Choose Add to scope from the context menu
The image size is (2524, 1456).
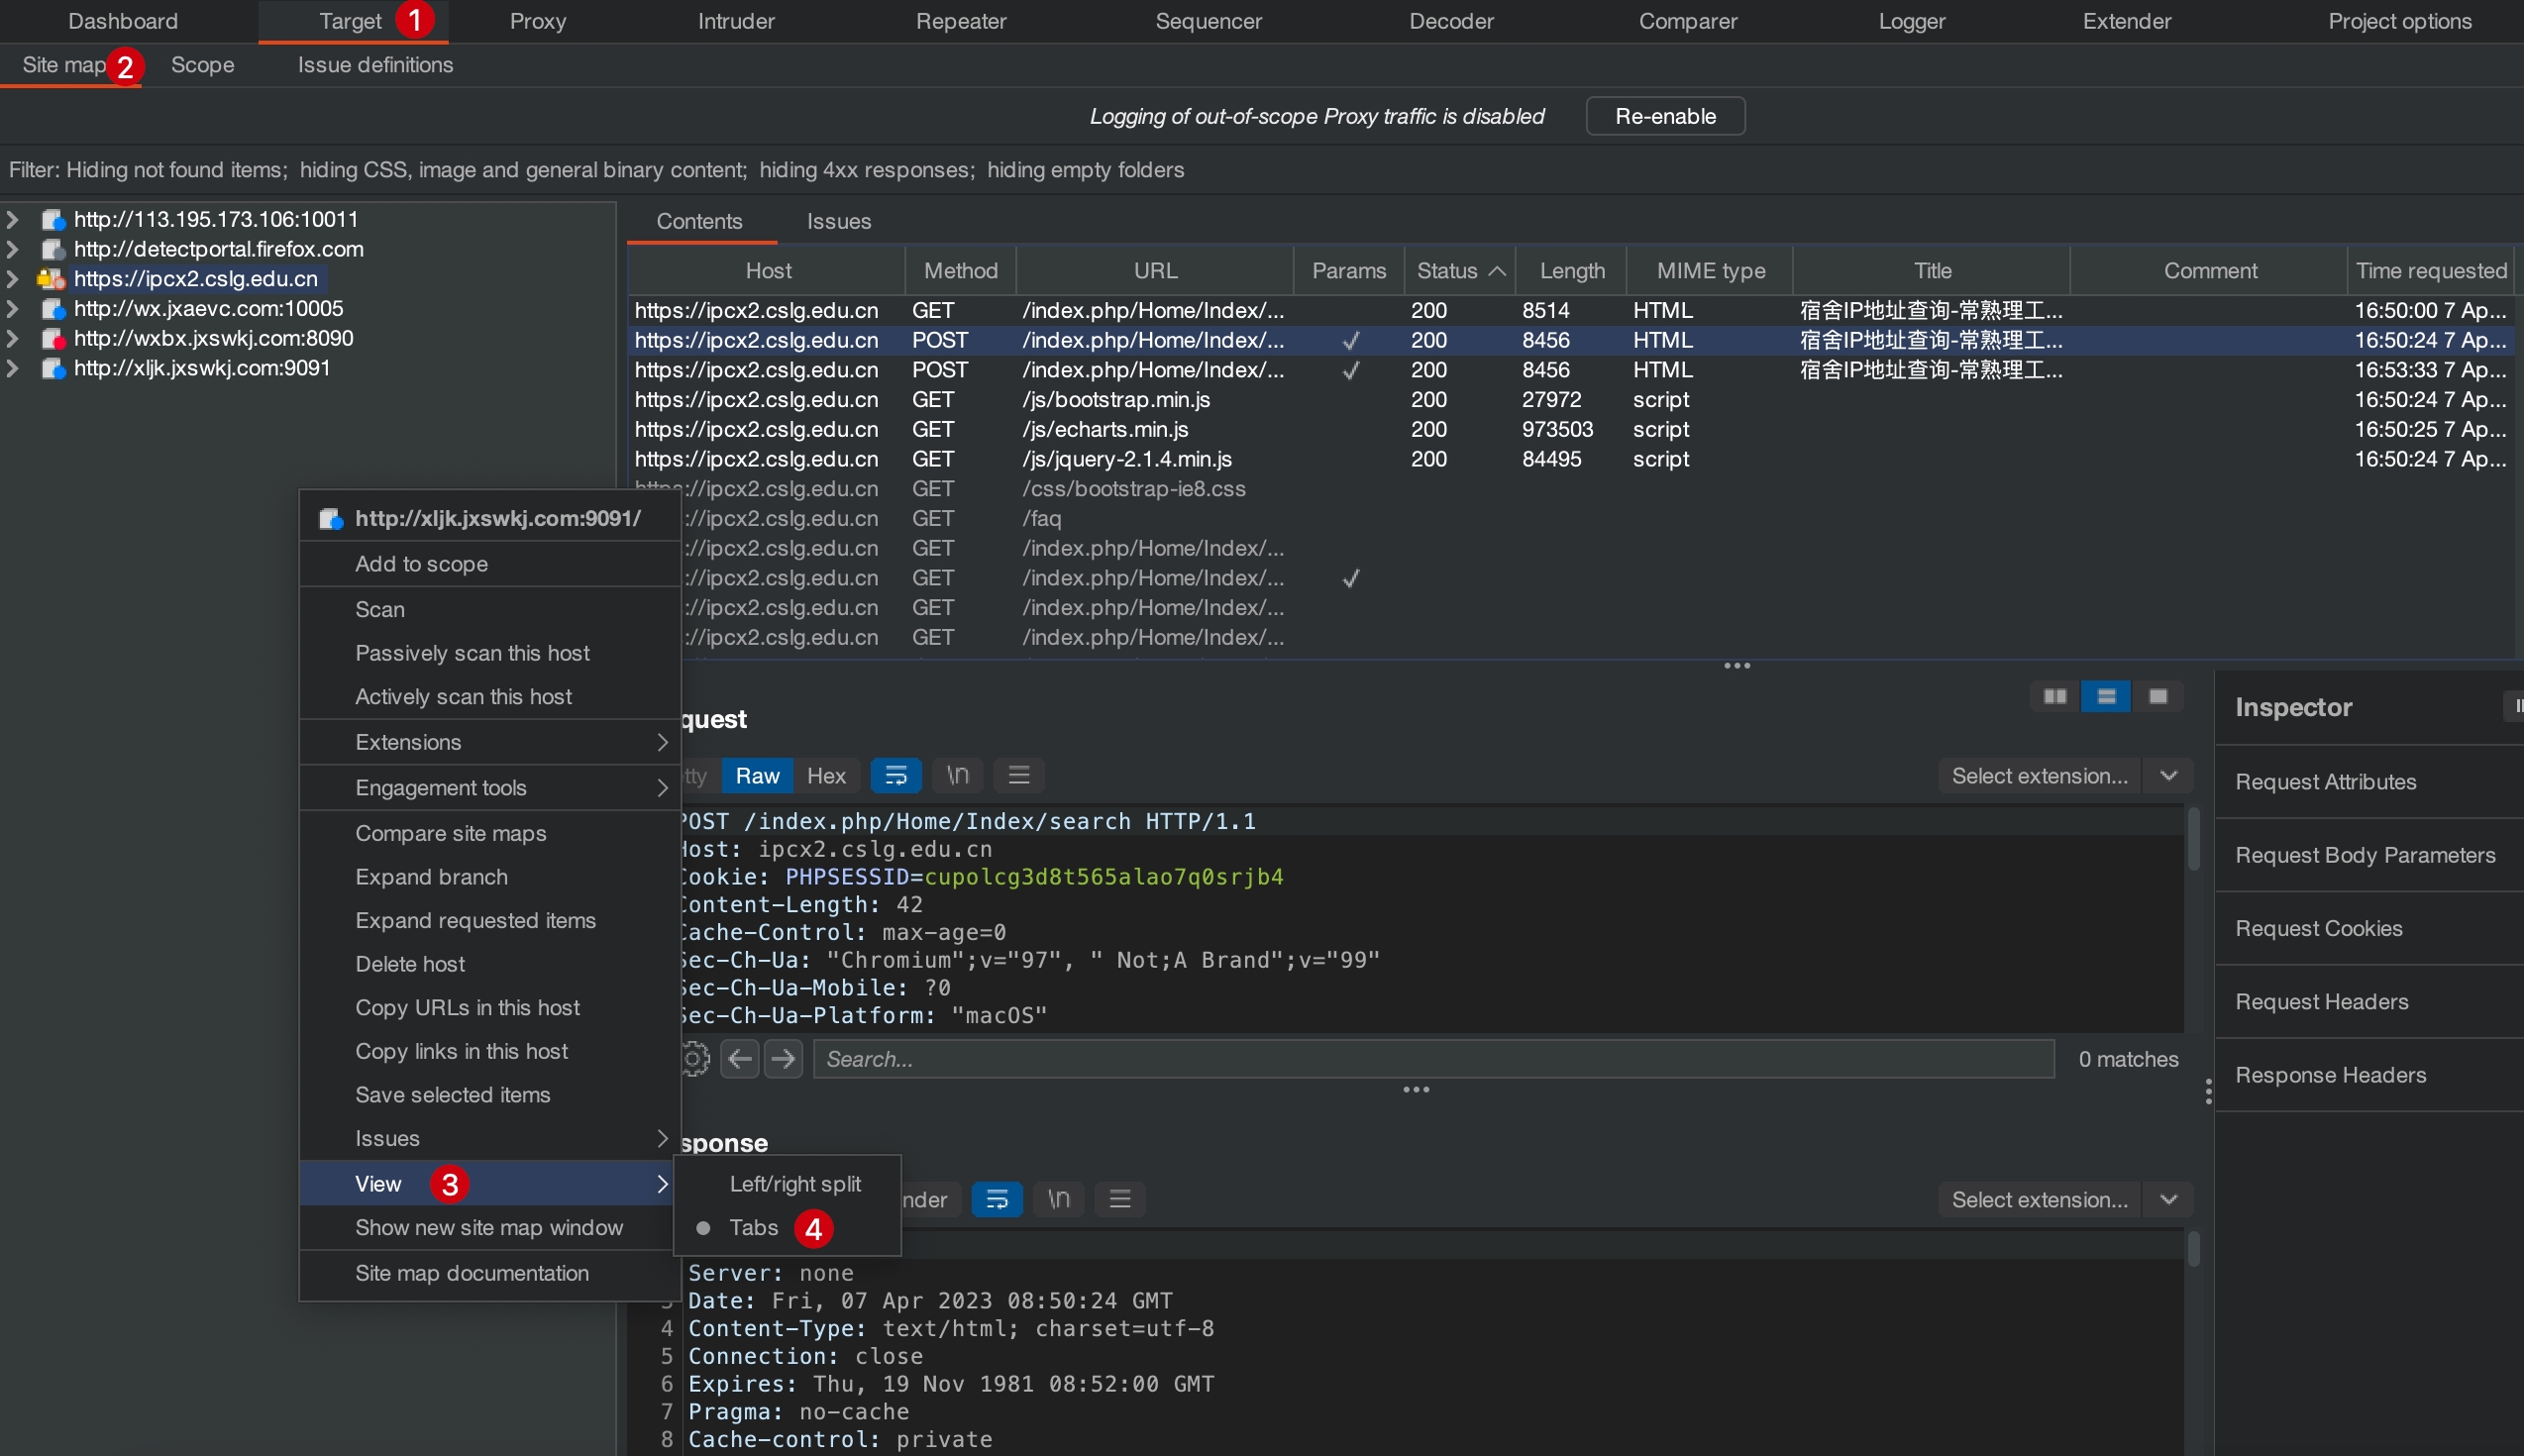421,564
